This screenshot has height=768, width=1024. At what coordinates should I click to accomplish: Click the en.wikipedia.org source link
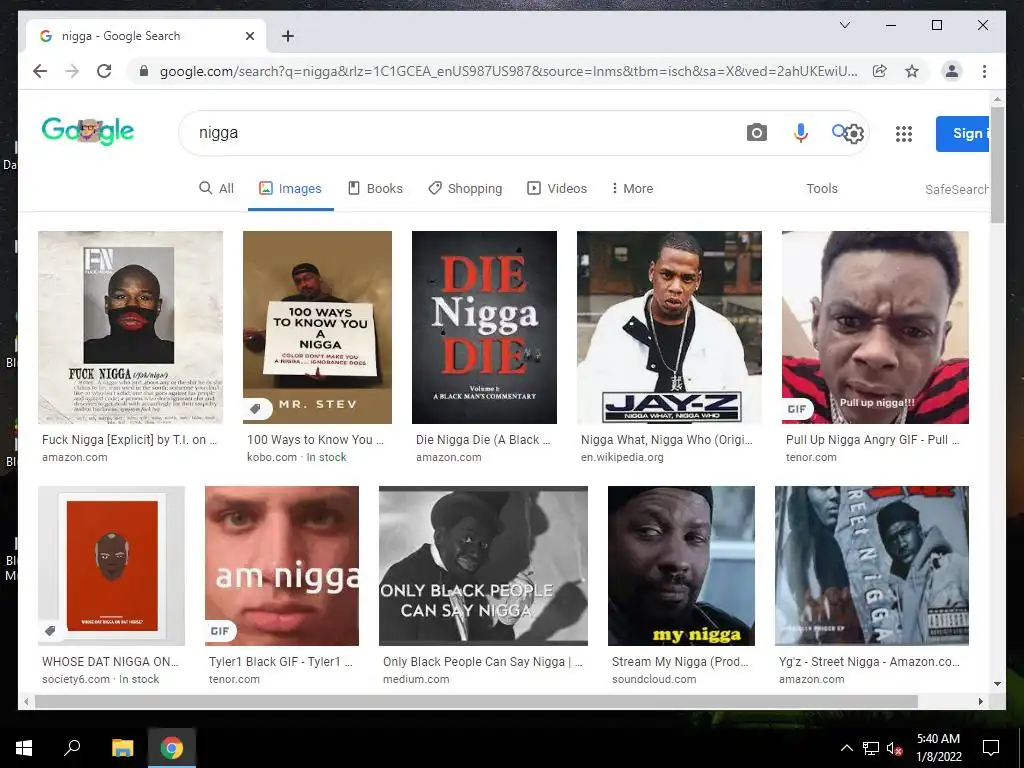coord(622,457)
